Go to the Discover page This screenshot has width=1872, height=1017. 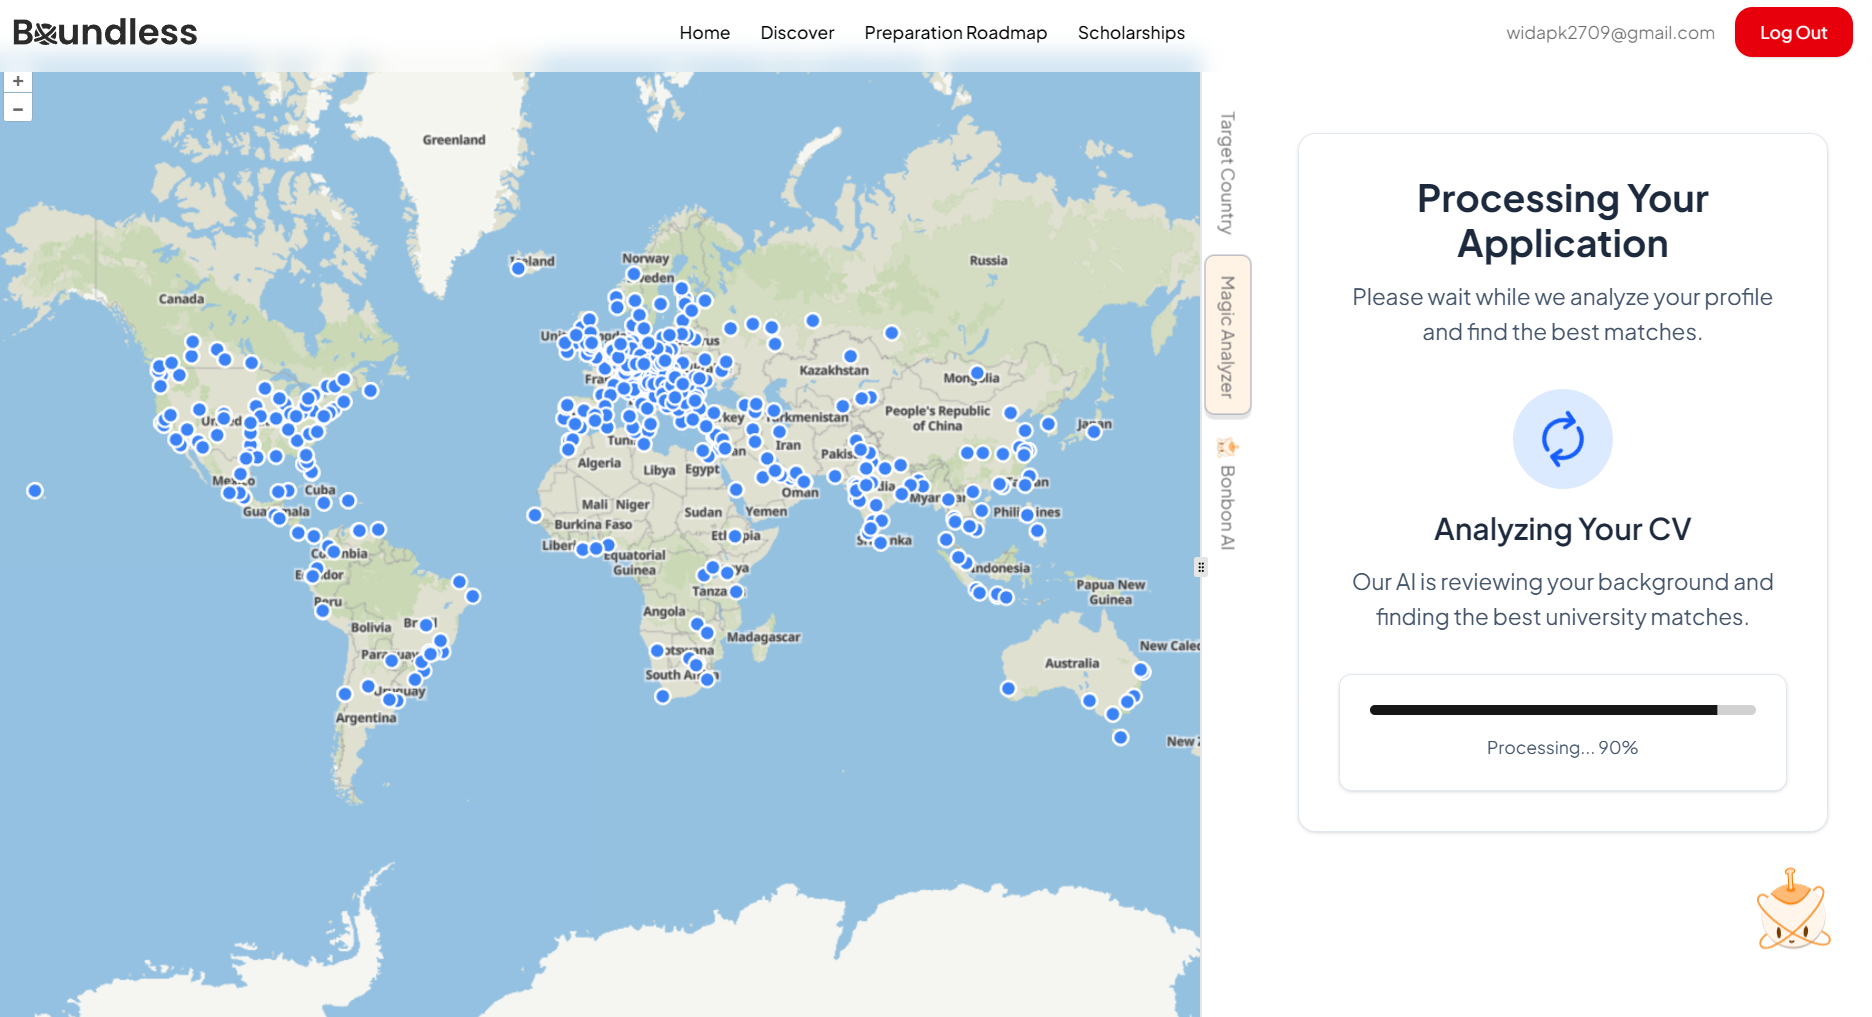point(797,33)
